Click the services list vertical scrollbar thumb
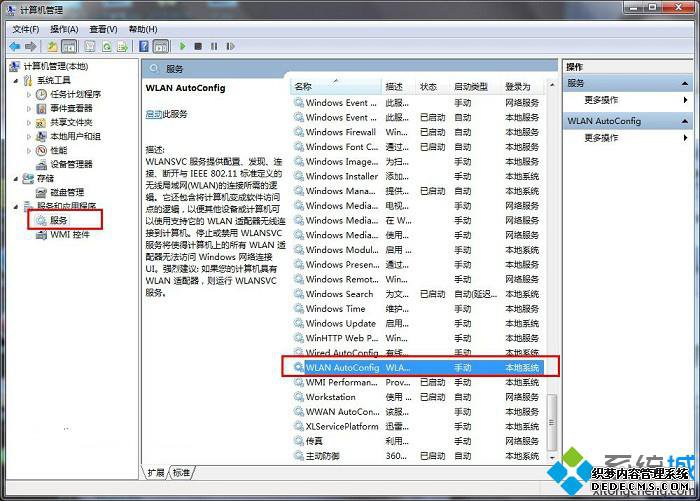 tap(552, 422)
